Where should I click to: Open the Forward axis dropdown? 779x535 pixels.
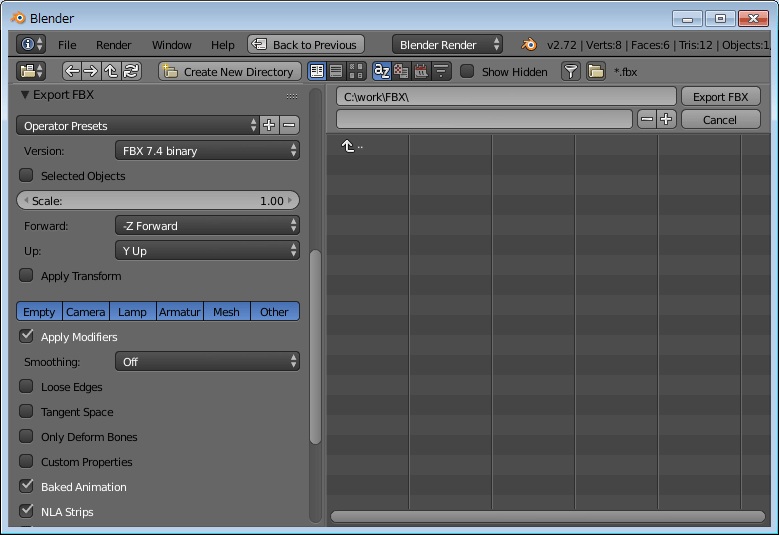coord(207,226)
